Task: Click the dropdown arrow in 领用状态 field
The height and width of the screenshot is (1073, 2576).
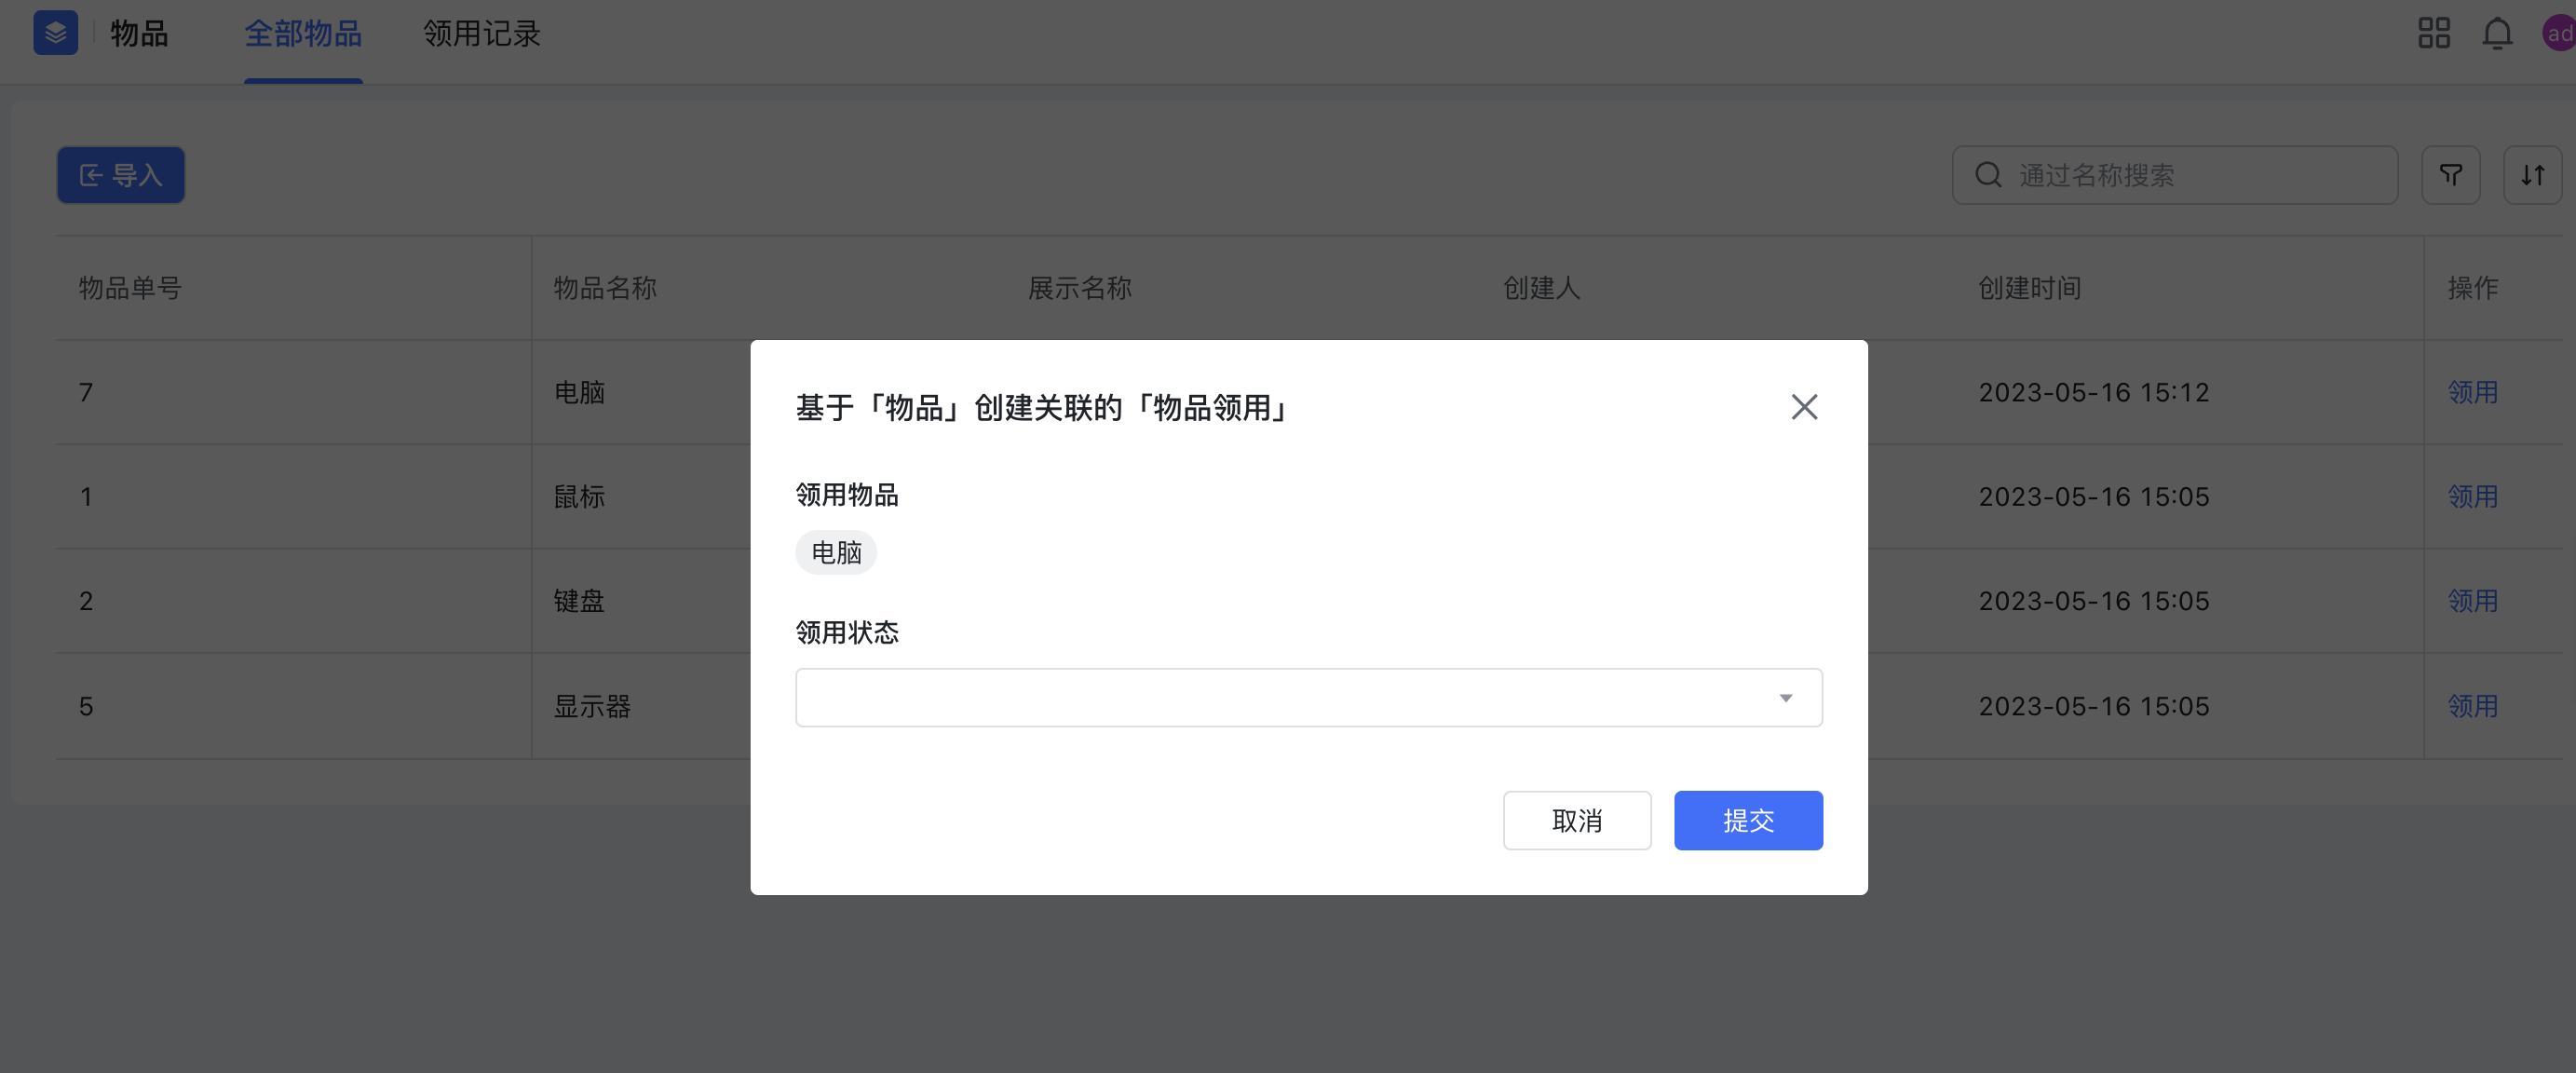Action: point(1785,698)
